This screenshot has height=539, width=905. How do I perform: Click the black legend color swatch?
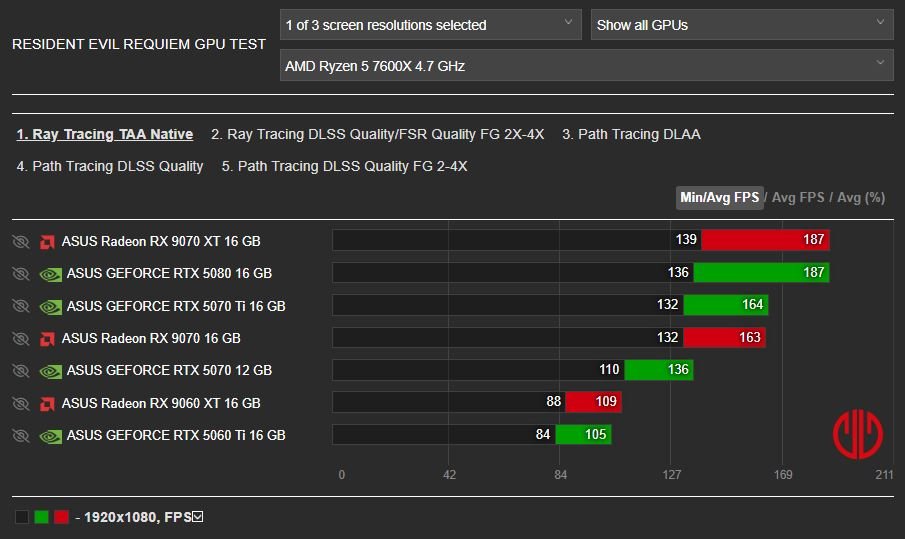point(21,516)
